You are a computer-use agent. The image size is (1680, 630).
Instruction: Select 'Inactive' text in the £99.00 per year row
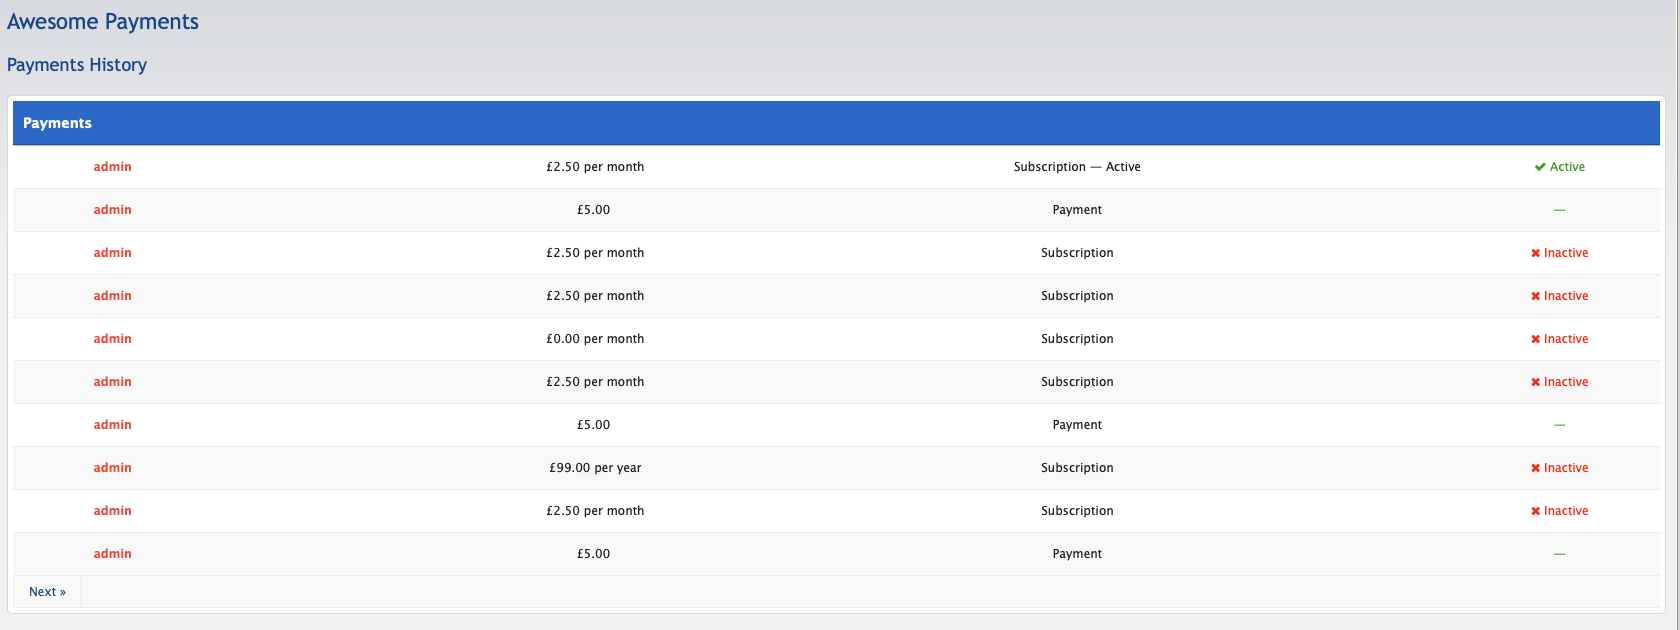(x=1566, y=468)
